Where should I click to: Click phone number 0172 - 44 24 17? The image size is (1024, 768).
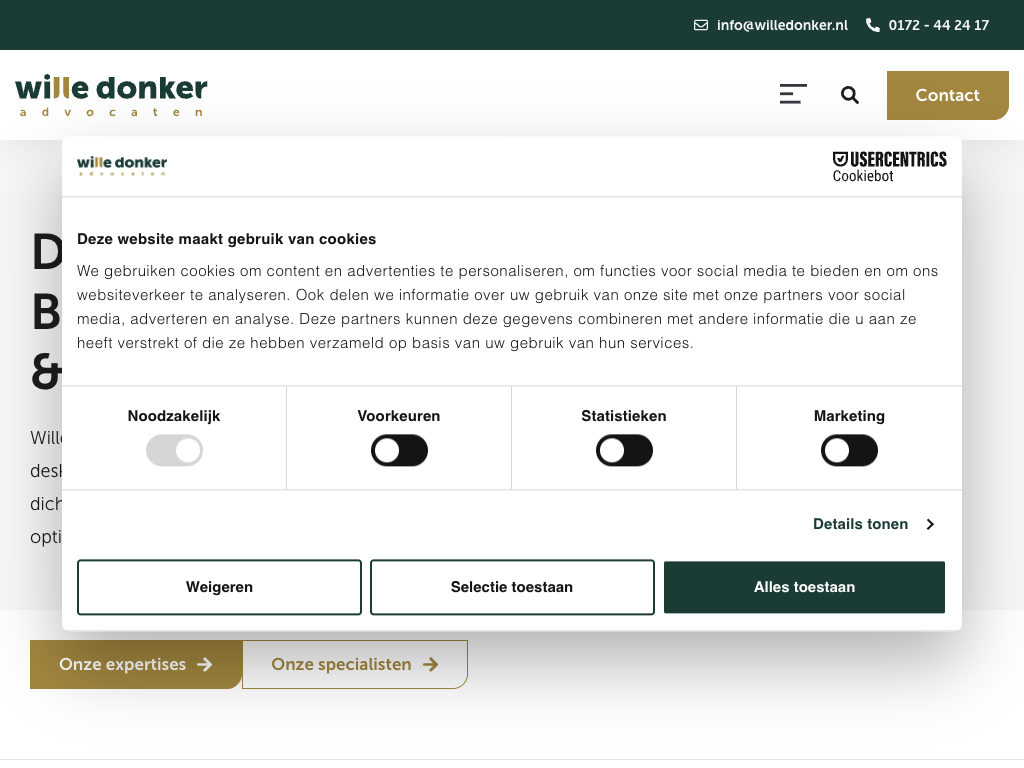coord(939,25)
